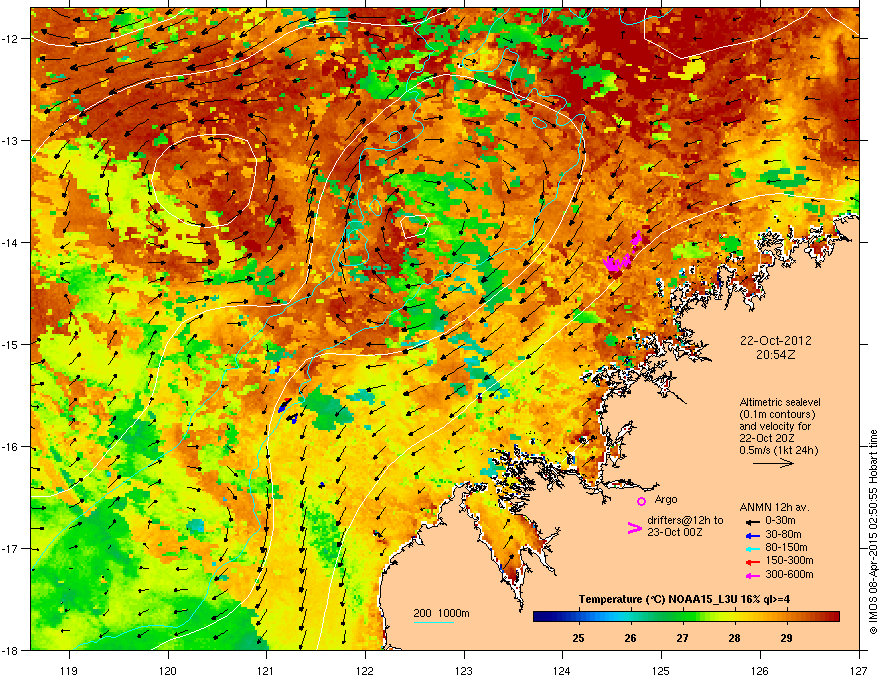
Task: Click the 127 longitude axis label
Action: (x=858, y=670)
